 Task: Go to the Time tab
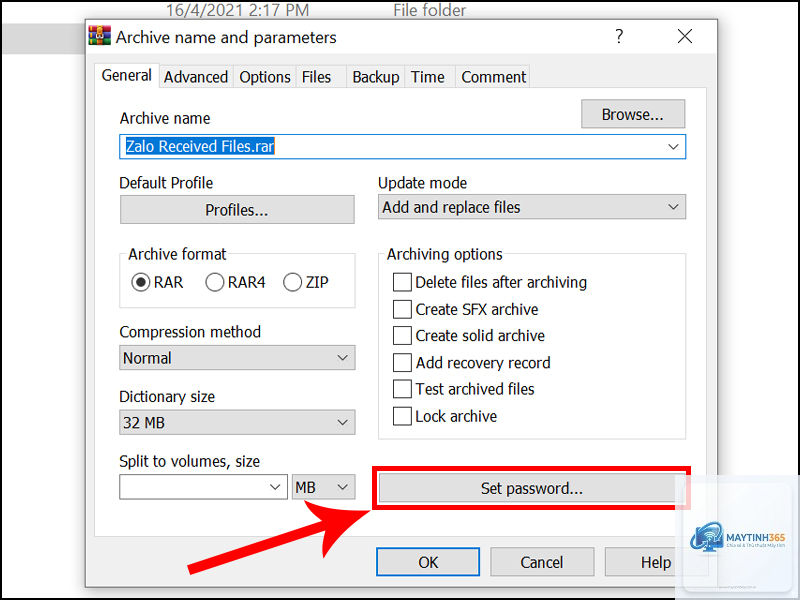428,77
